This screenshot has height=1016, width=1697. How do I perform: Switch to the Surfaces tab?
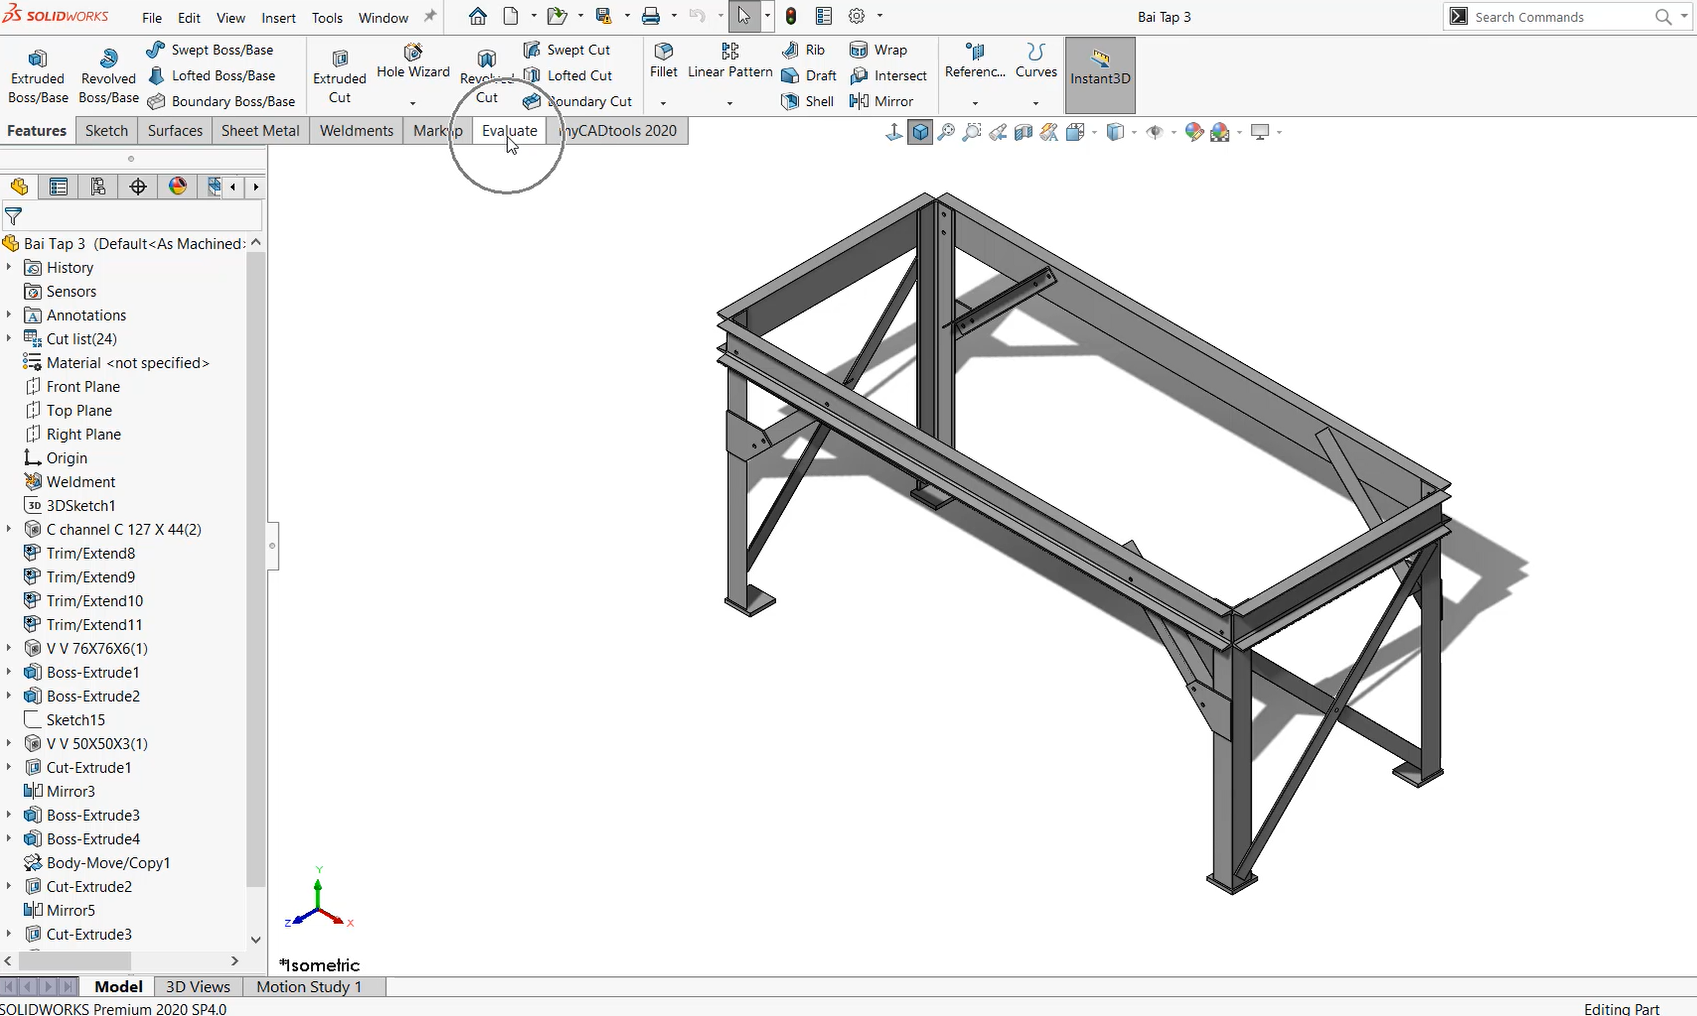click(x=175, y=131)
